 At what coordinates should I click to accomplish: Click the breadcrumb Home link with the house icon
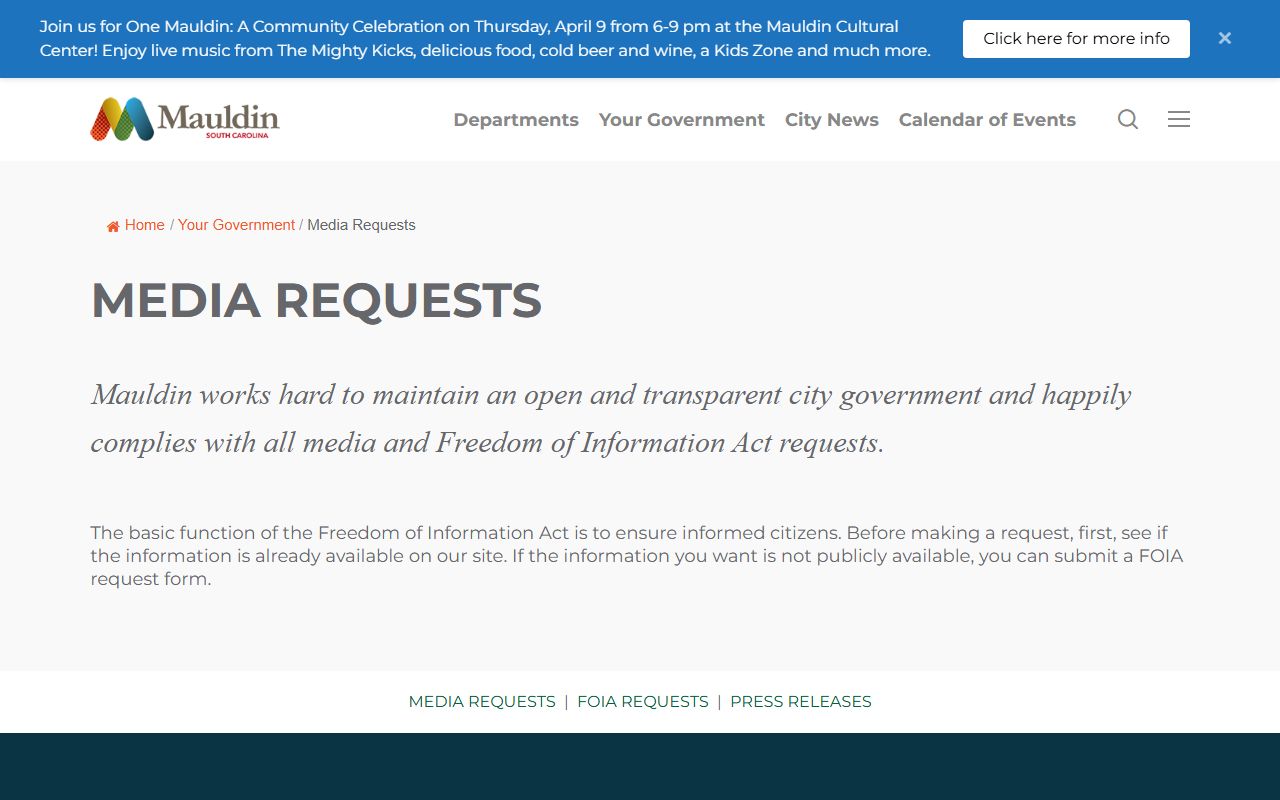[136, 225]
